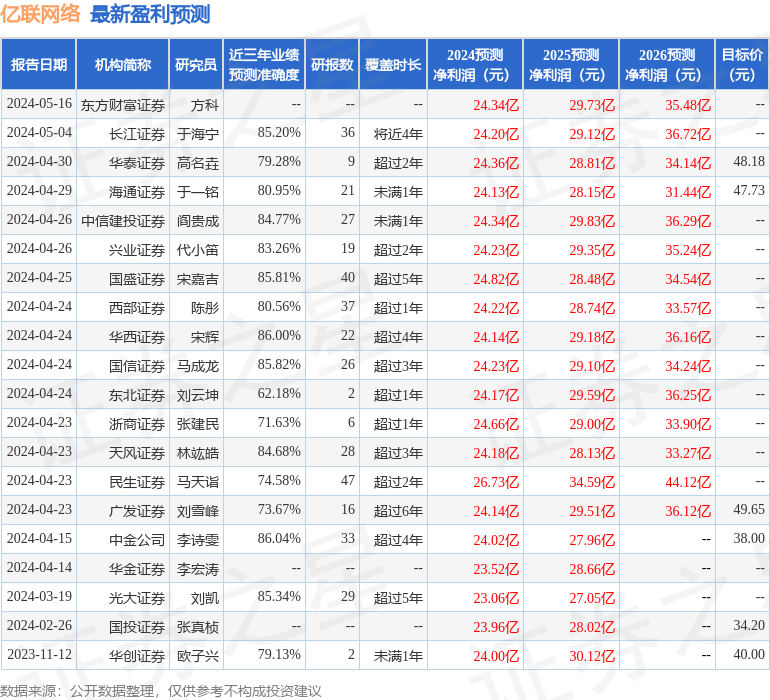Click the 研究员 column header

(196, 64)
